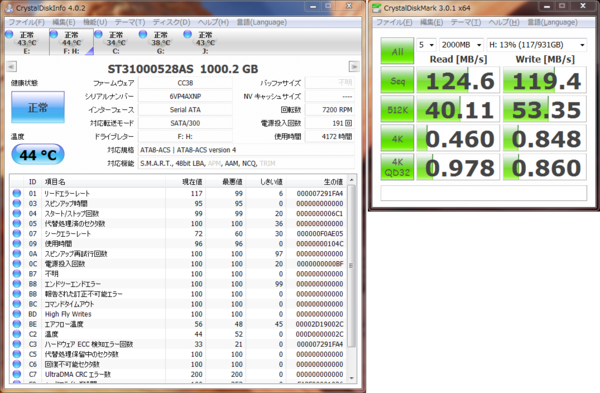This screenshot has width=600, height=393.
Task: Click interface value Serial ATA
Action: pos(185,110)
